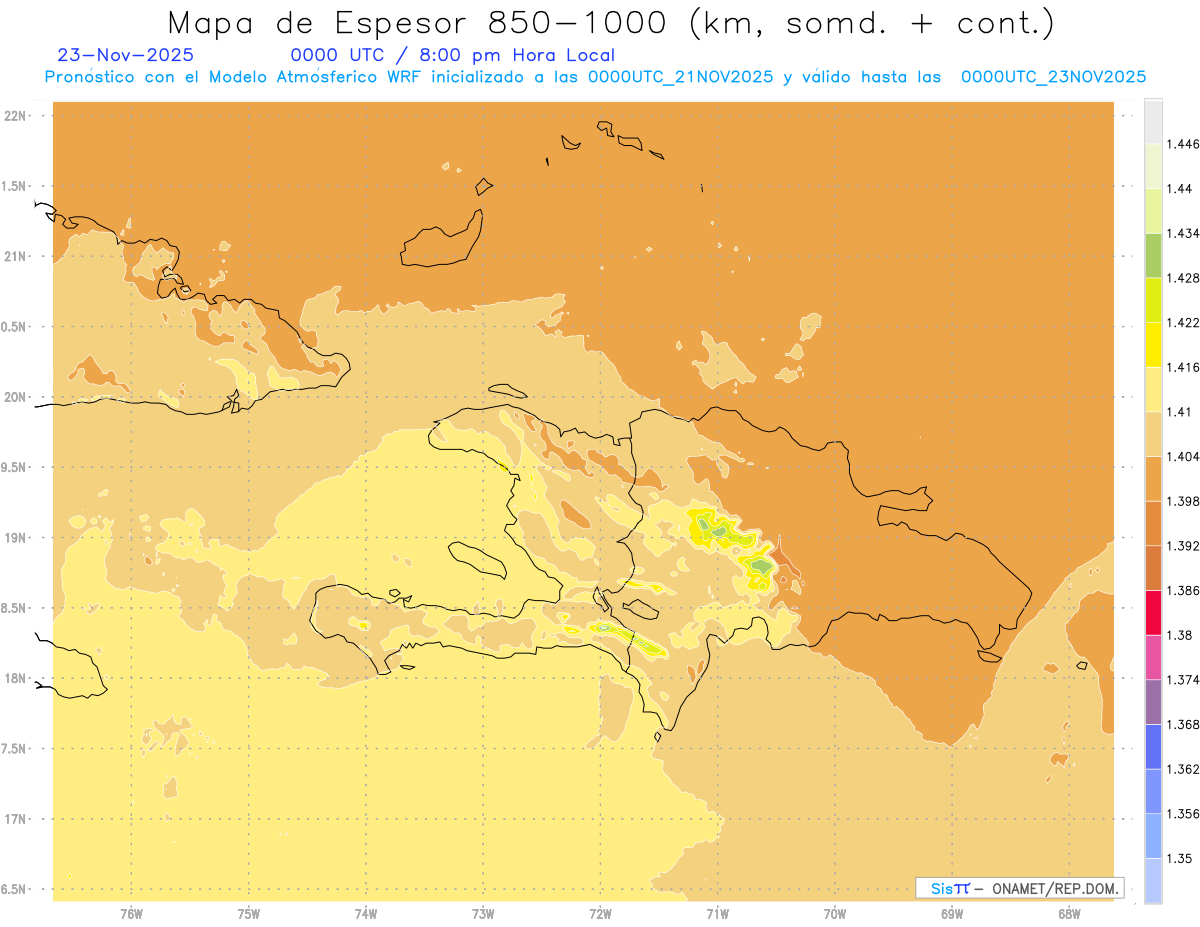Click the colorbar value '1.416'
1200x927 pixels.
pos(1185,367)
